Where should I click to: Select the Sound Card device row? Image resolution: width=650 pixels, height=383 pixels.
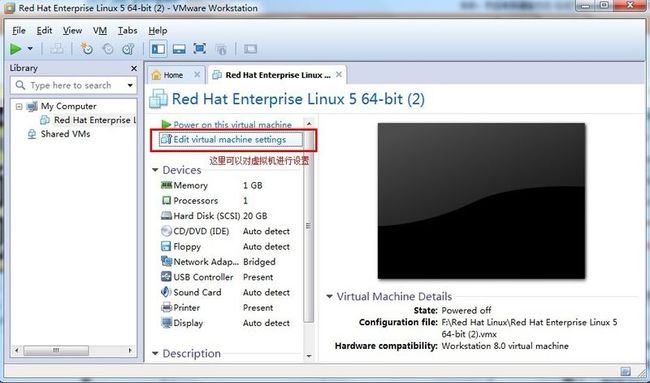227,293
